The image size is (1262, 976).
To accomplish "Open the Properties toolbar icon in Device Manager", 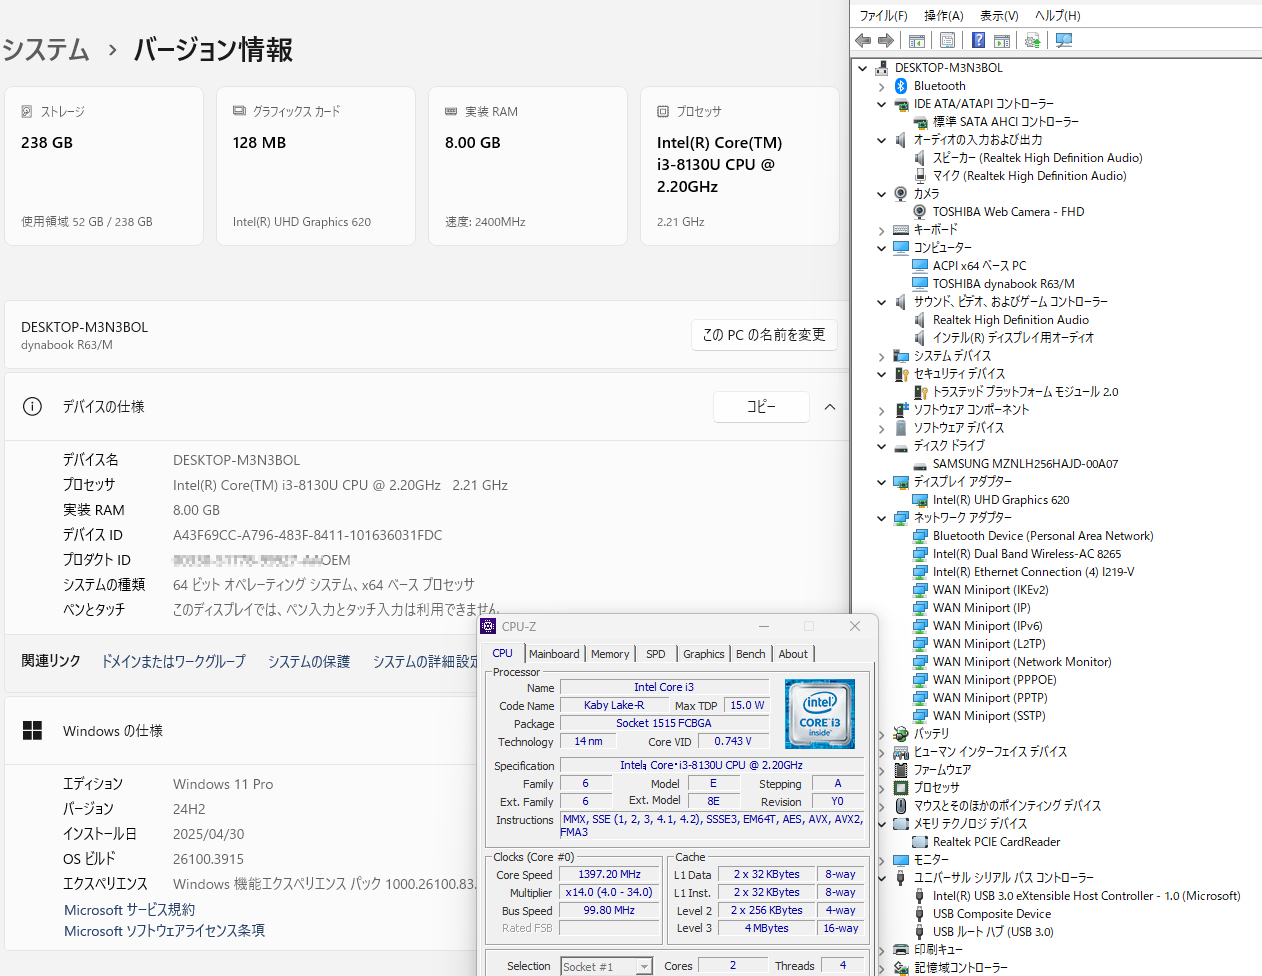I will (x=947, y=40).
